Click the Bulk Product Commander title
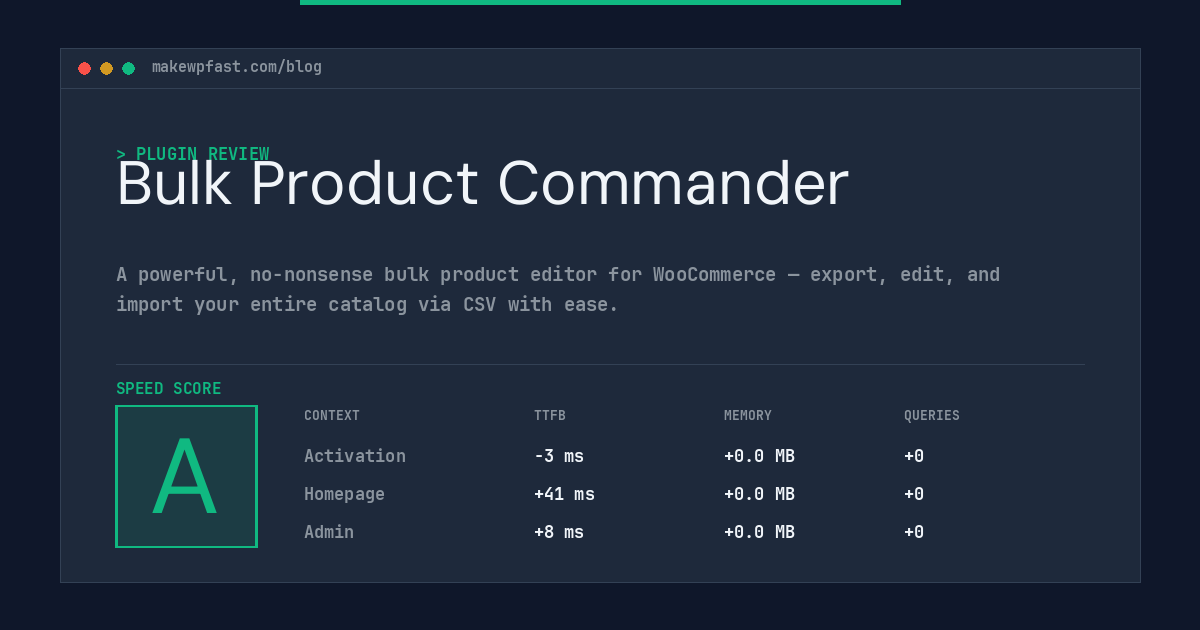This screenshot has width=1200, height=630. tap(482, 184)
